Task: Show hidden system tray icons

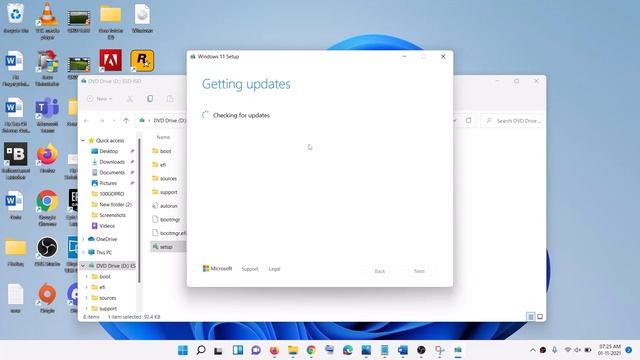Action: [533, 350]
